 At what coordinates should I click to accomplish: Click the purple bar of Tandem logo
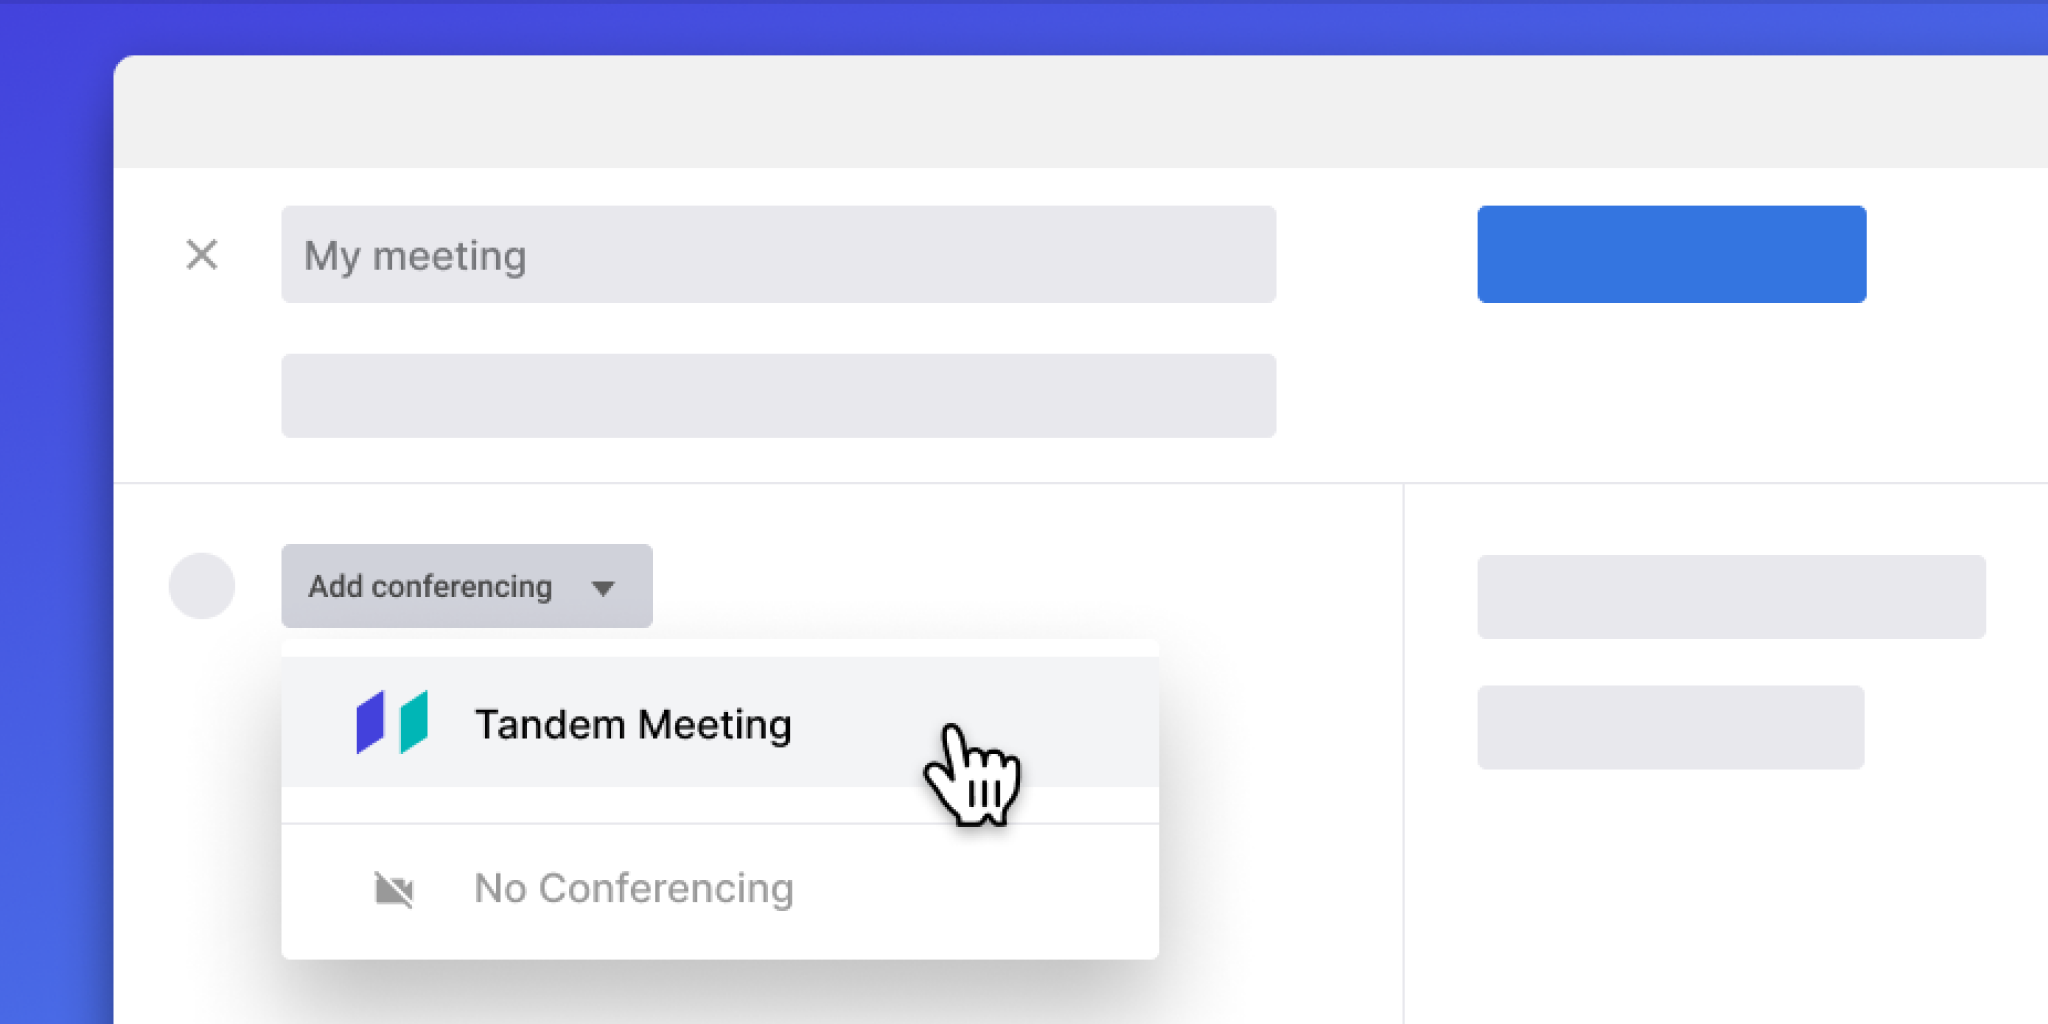[370, 722]
